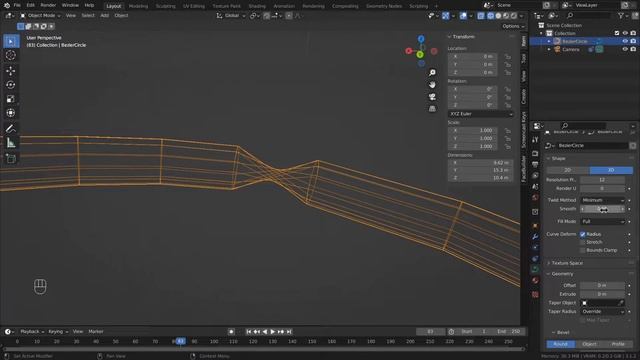The width and height of the screenshot is (640, 360).
Task: Open the Object Data curve properties tab
Action: pyautogui.click(x=535, y=269)
